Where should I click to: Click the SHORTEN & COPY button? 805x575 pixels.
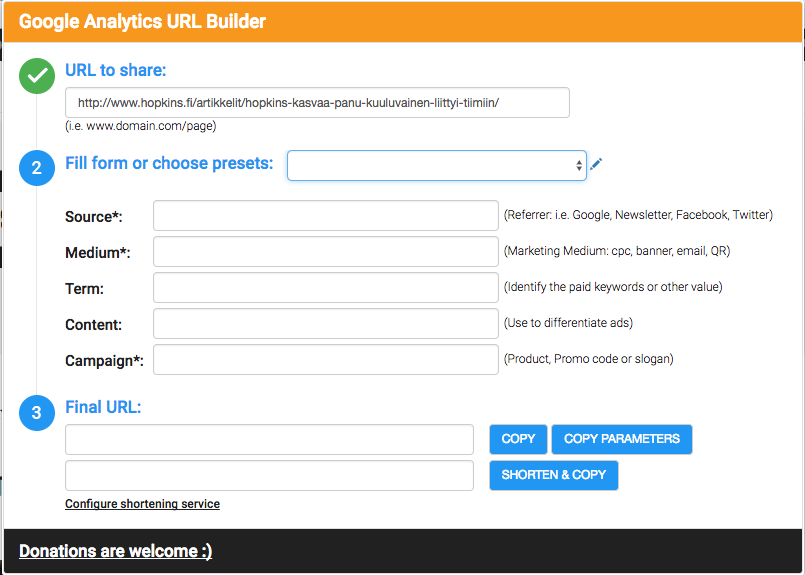point(553,475)
